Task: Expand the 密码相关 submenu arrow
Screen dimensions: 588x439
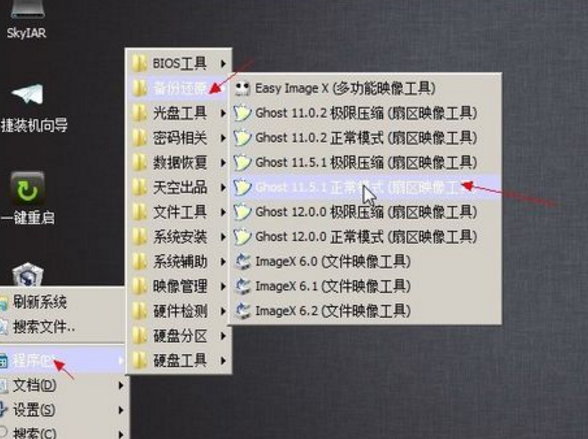Action: 223,138
